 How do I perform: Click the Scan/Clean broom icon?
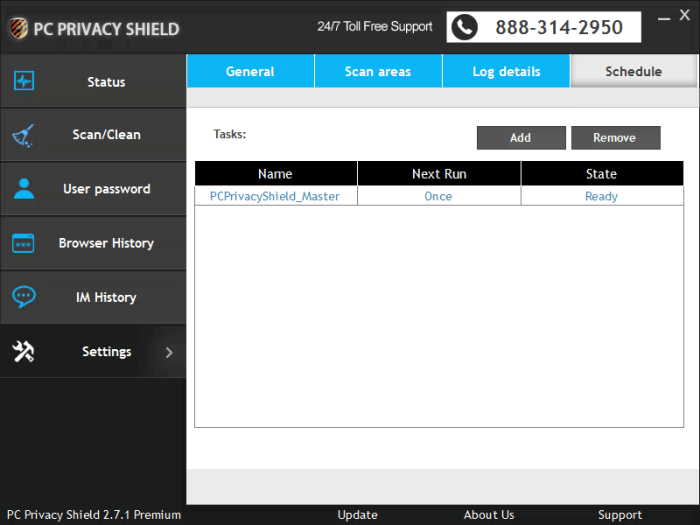click(x=23, y=136)
